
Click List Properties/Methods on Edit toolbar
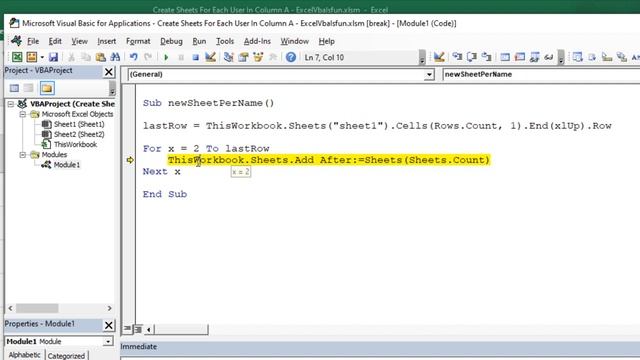577,57
